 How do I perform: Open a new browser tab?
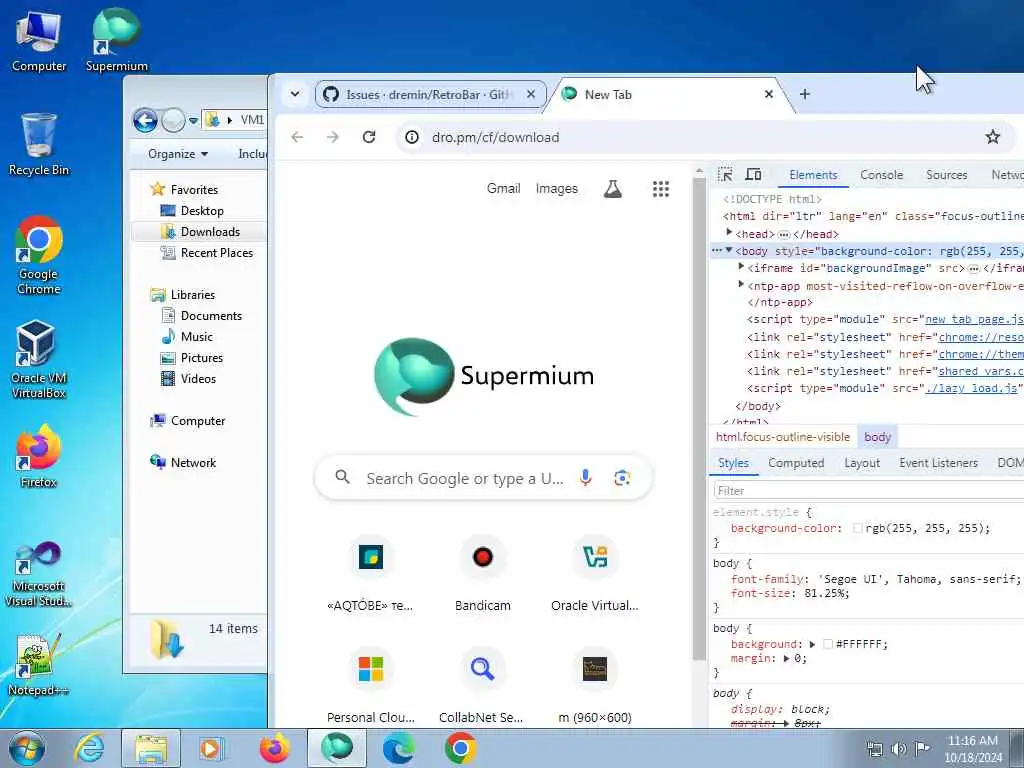[805, 94]
